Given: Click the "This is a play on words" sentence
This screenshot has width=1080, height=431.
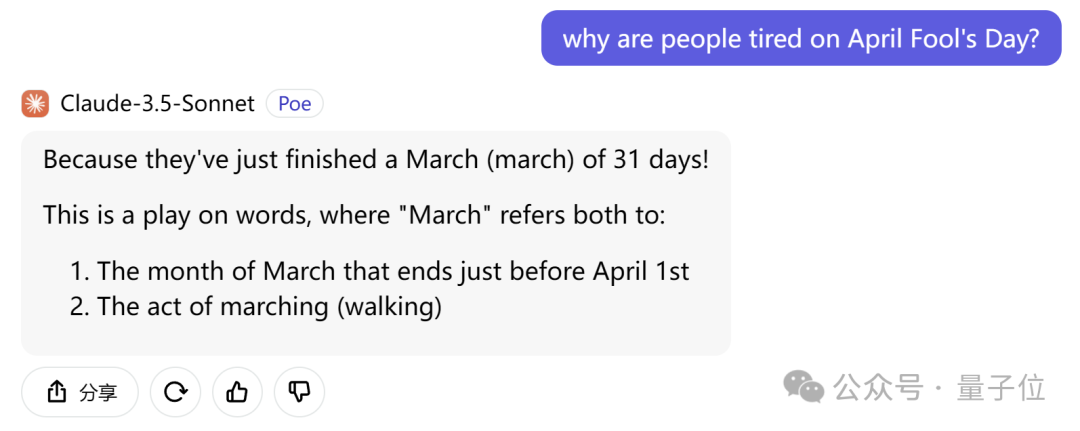Looking at the screenshot, I should [354, 216].
